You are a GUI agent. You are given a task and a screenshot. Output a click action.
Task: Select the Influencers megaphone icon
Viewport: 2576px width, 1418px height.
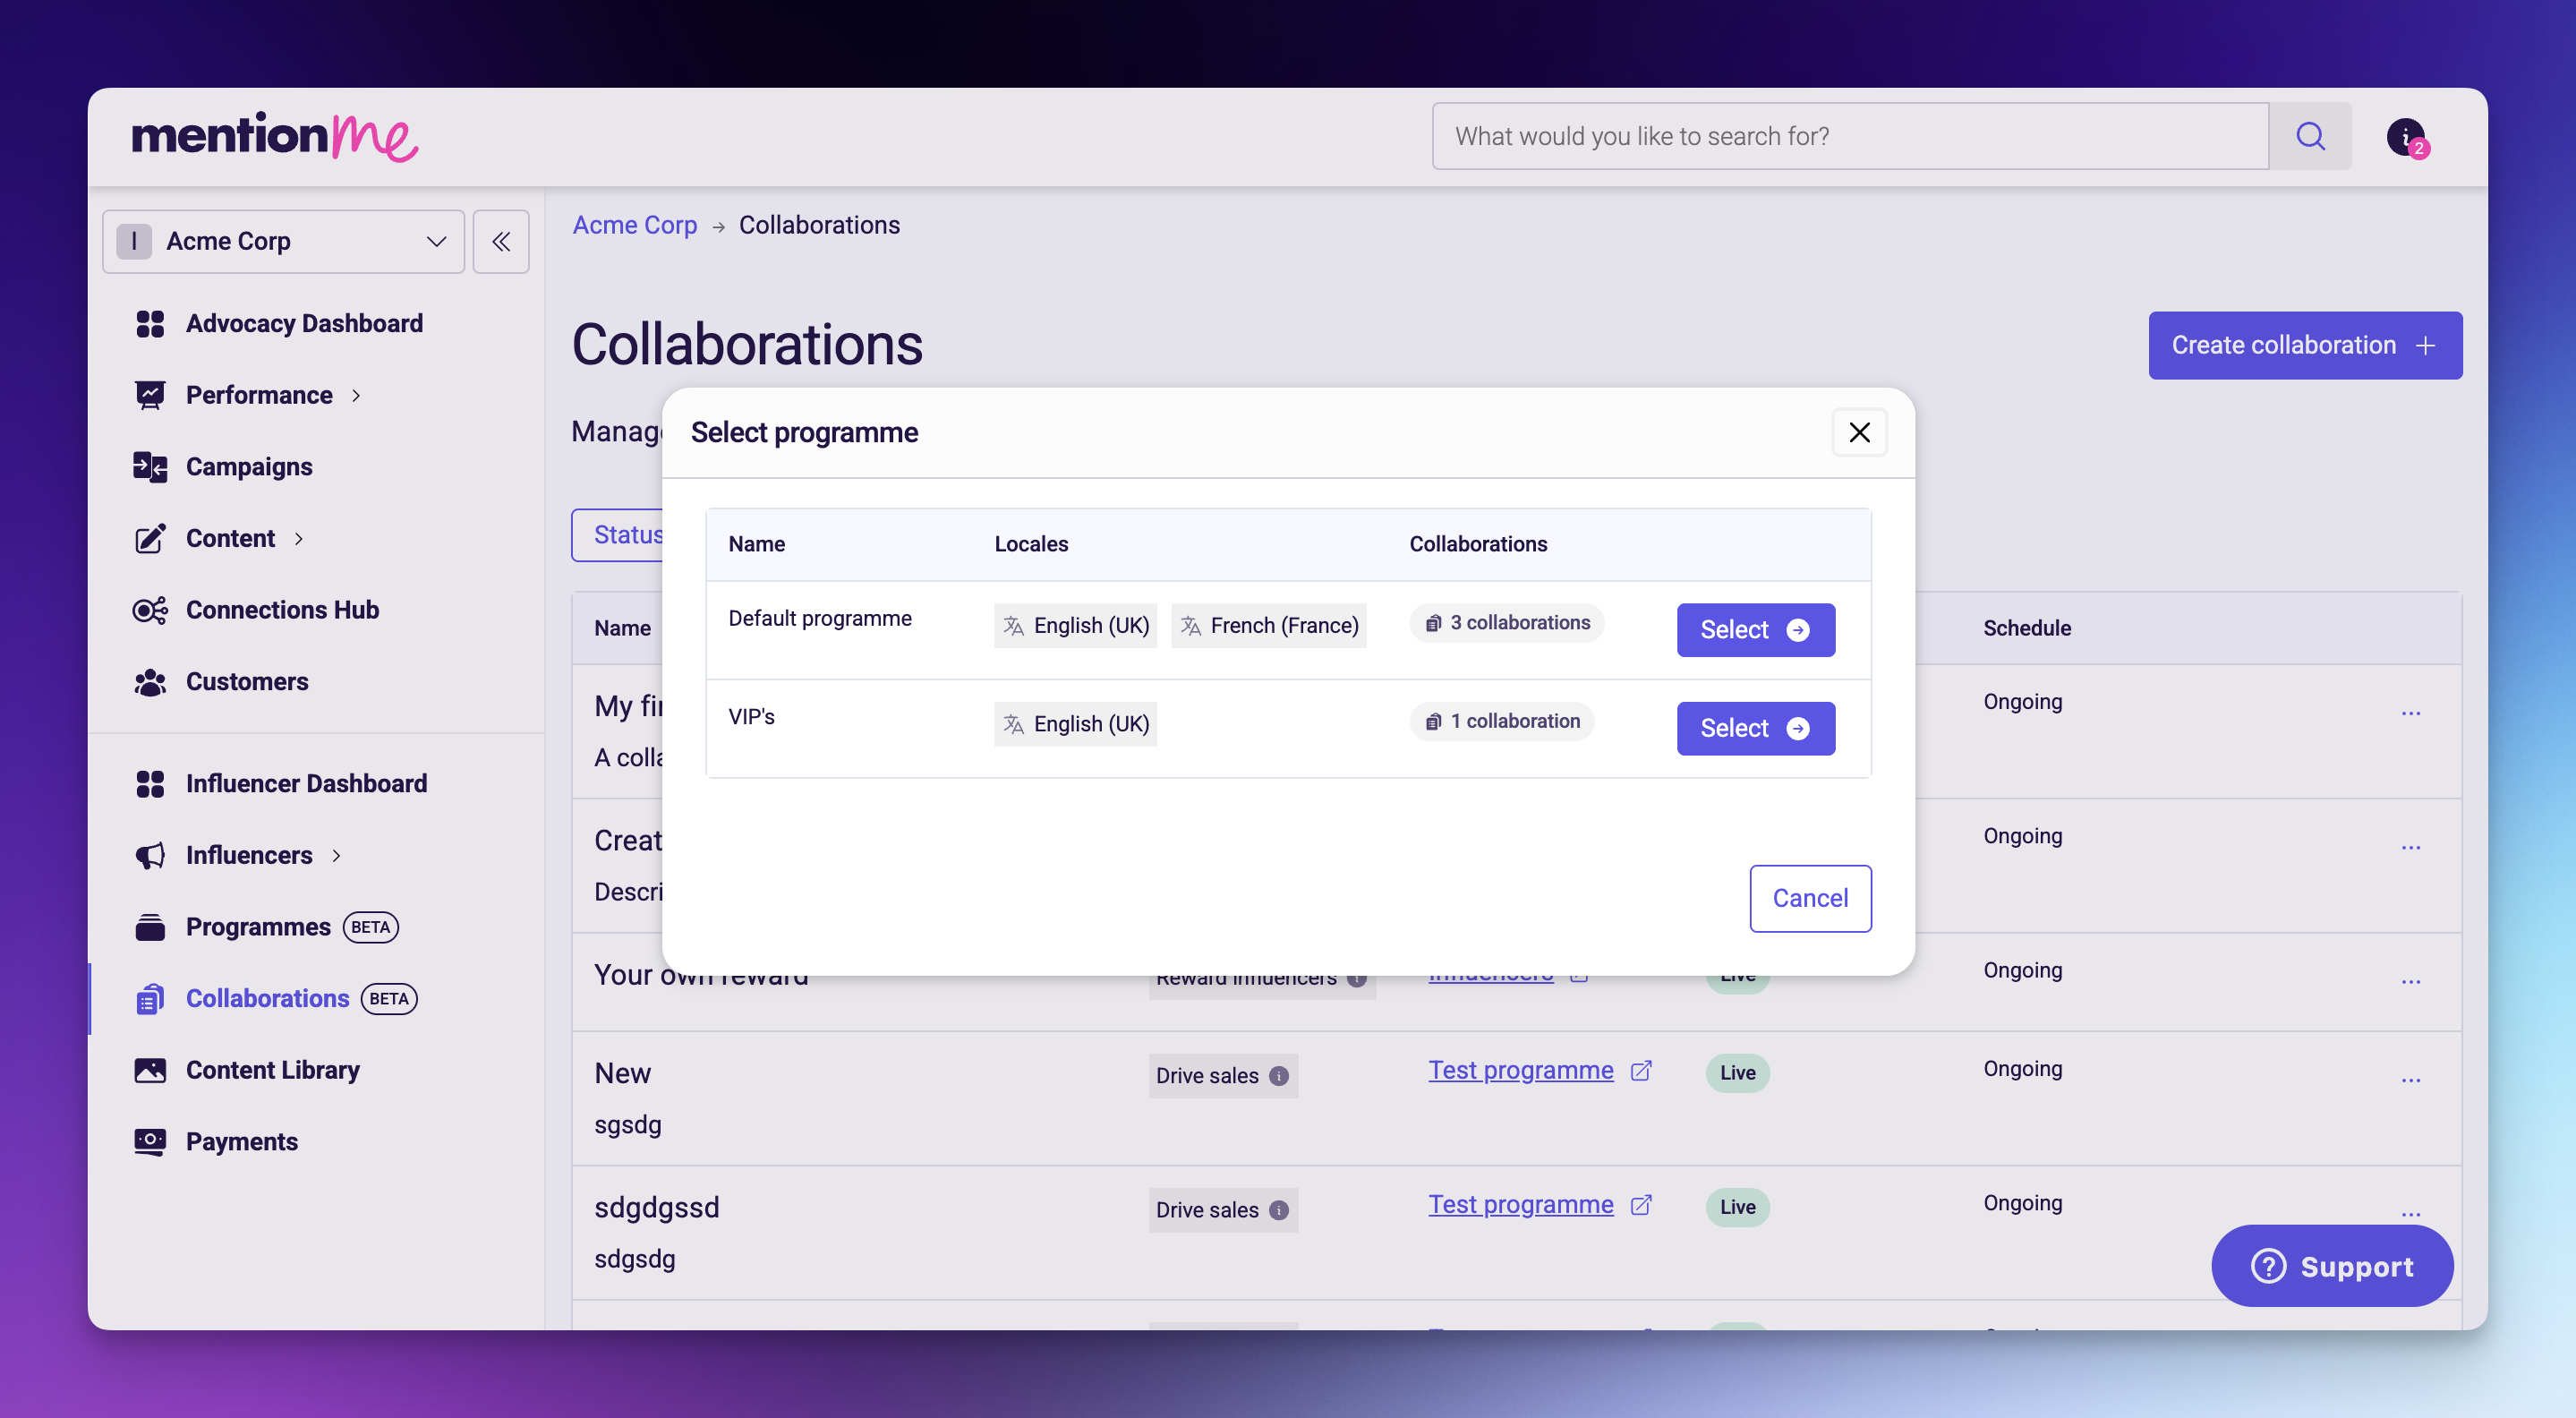click(150, 856)
